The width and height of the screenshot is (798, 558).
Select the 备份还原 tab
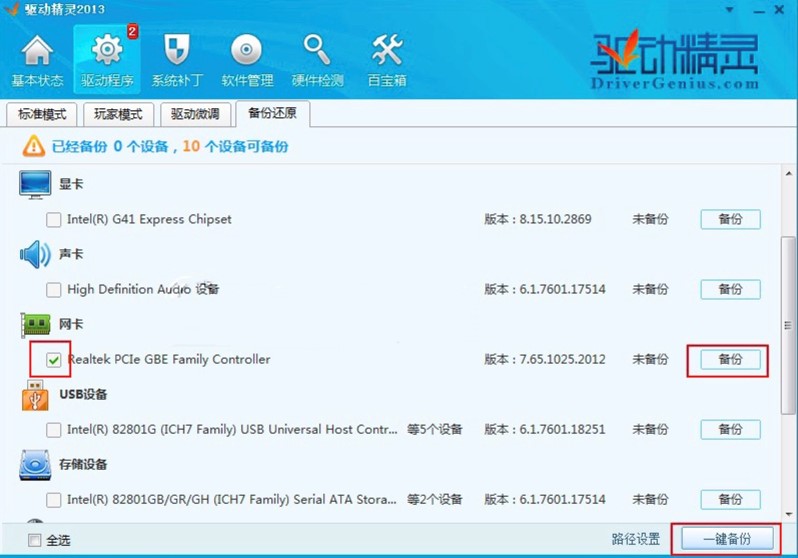(272, 113)
